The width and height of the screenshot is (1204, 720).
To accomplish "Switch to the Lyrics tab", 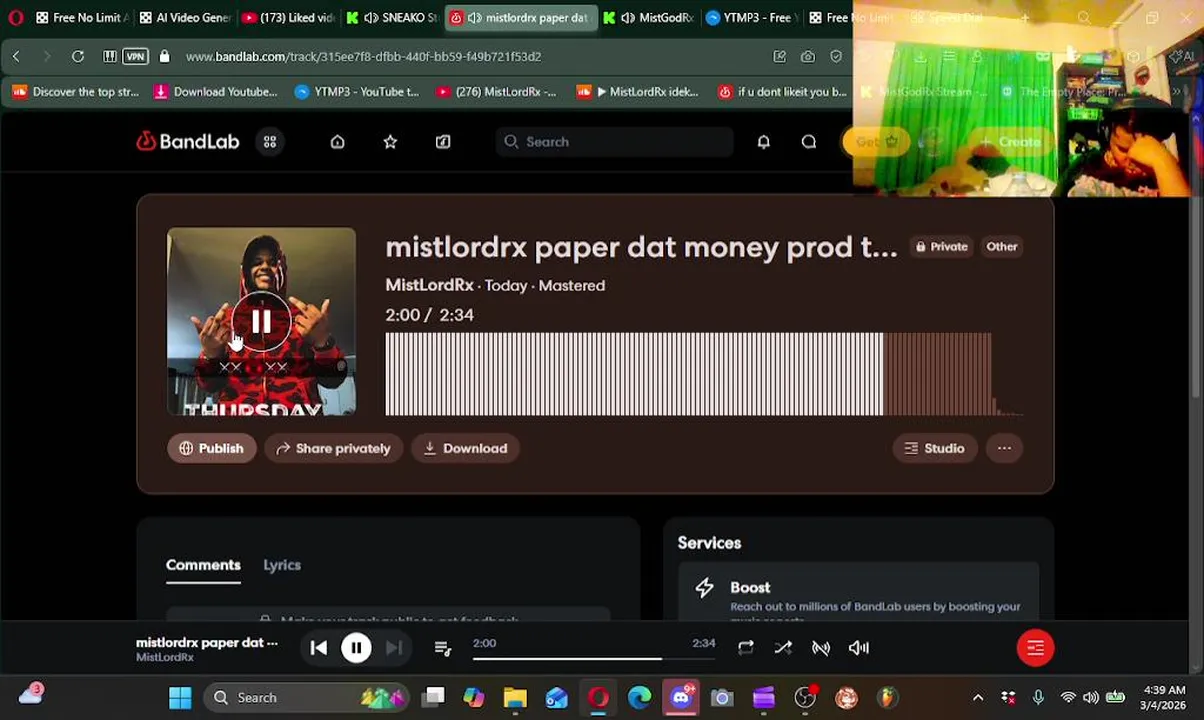I will point(282,565).
